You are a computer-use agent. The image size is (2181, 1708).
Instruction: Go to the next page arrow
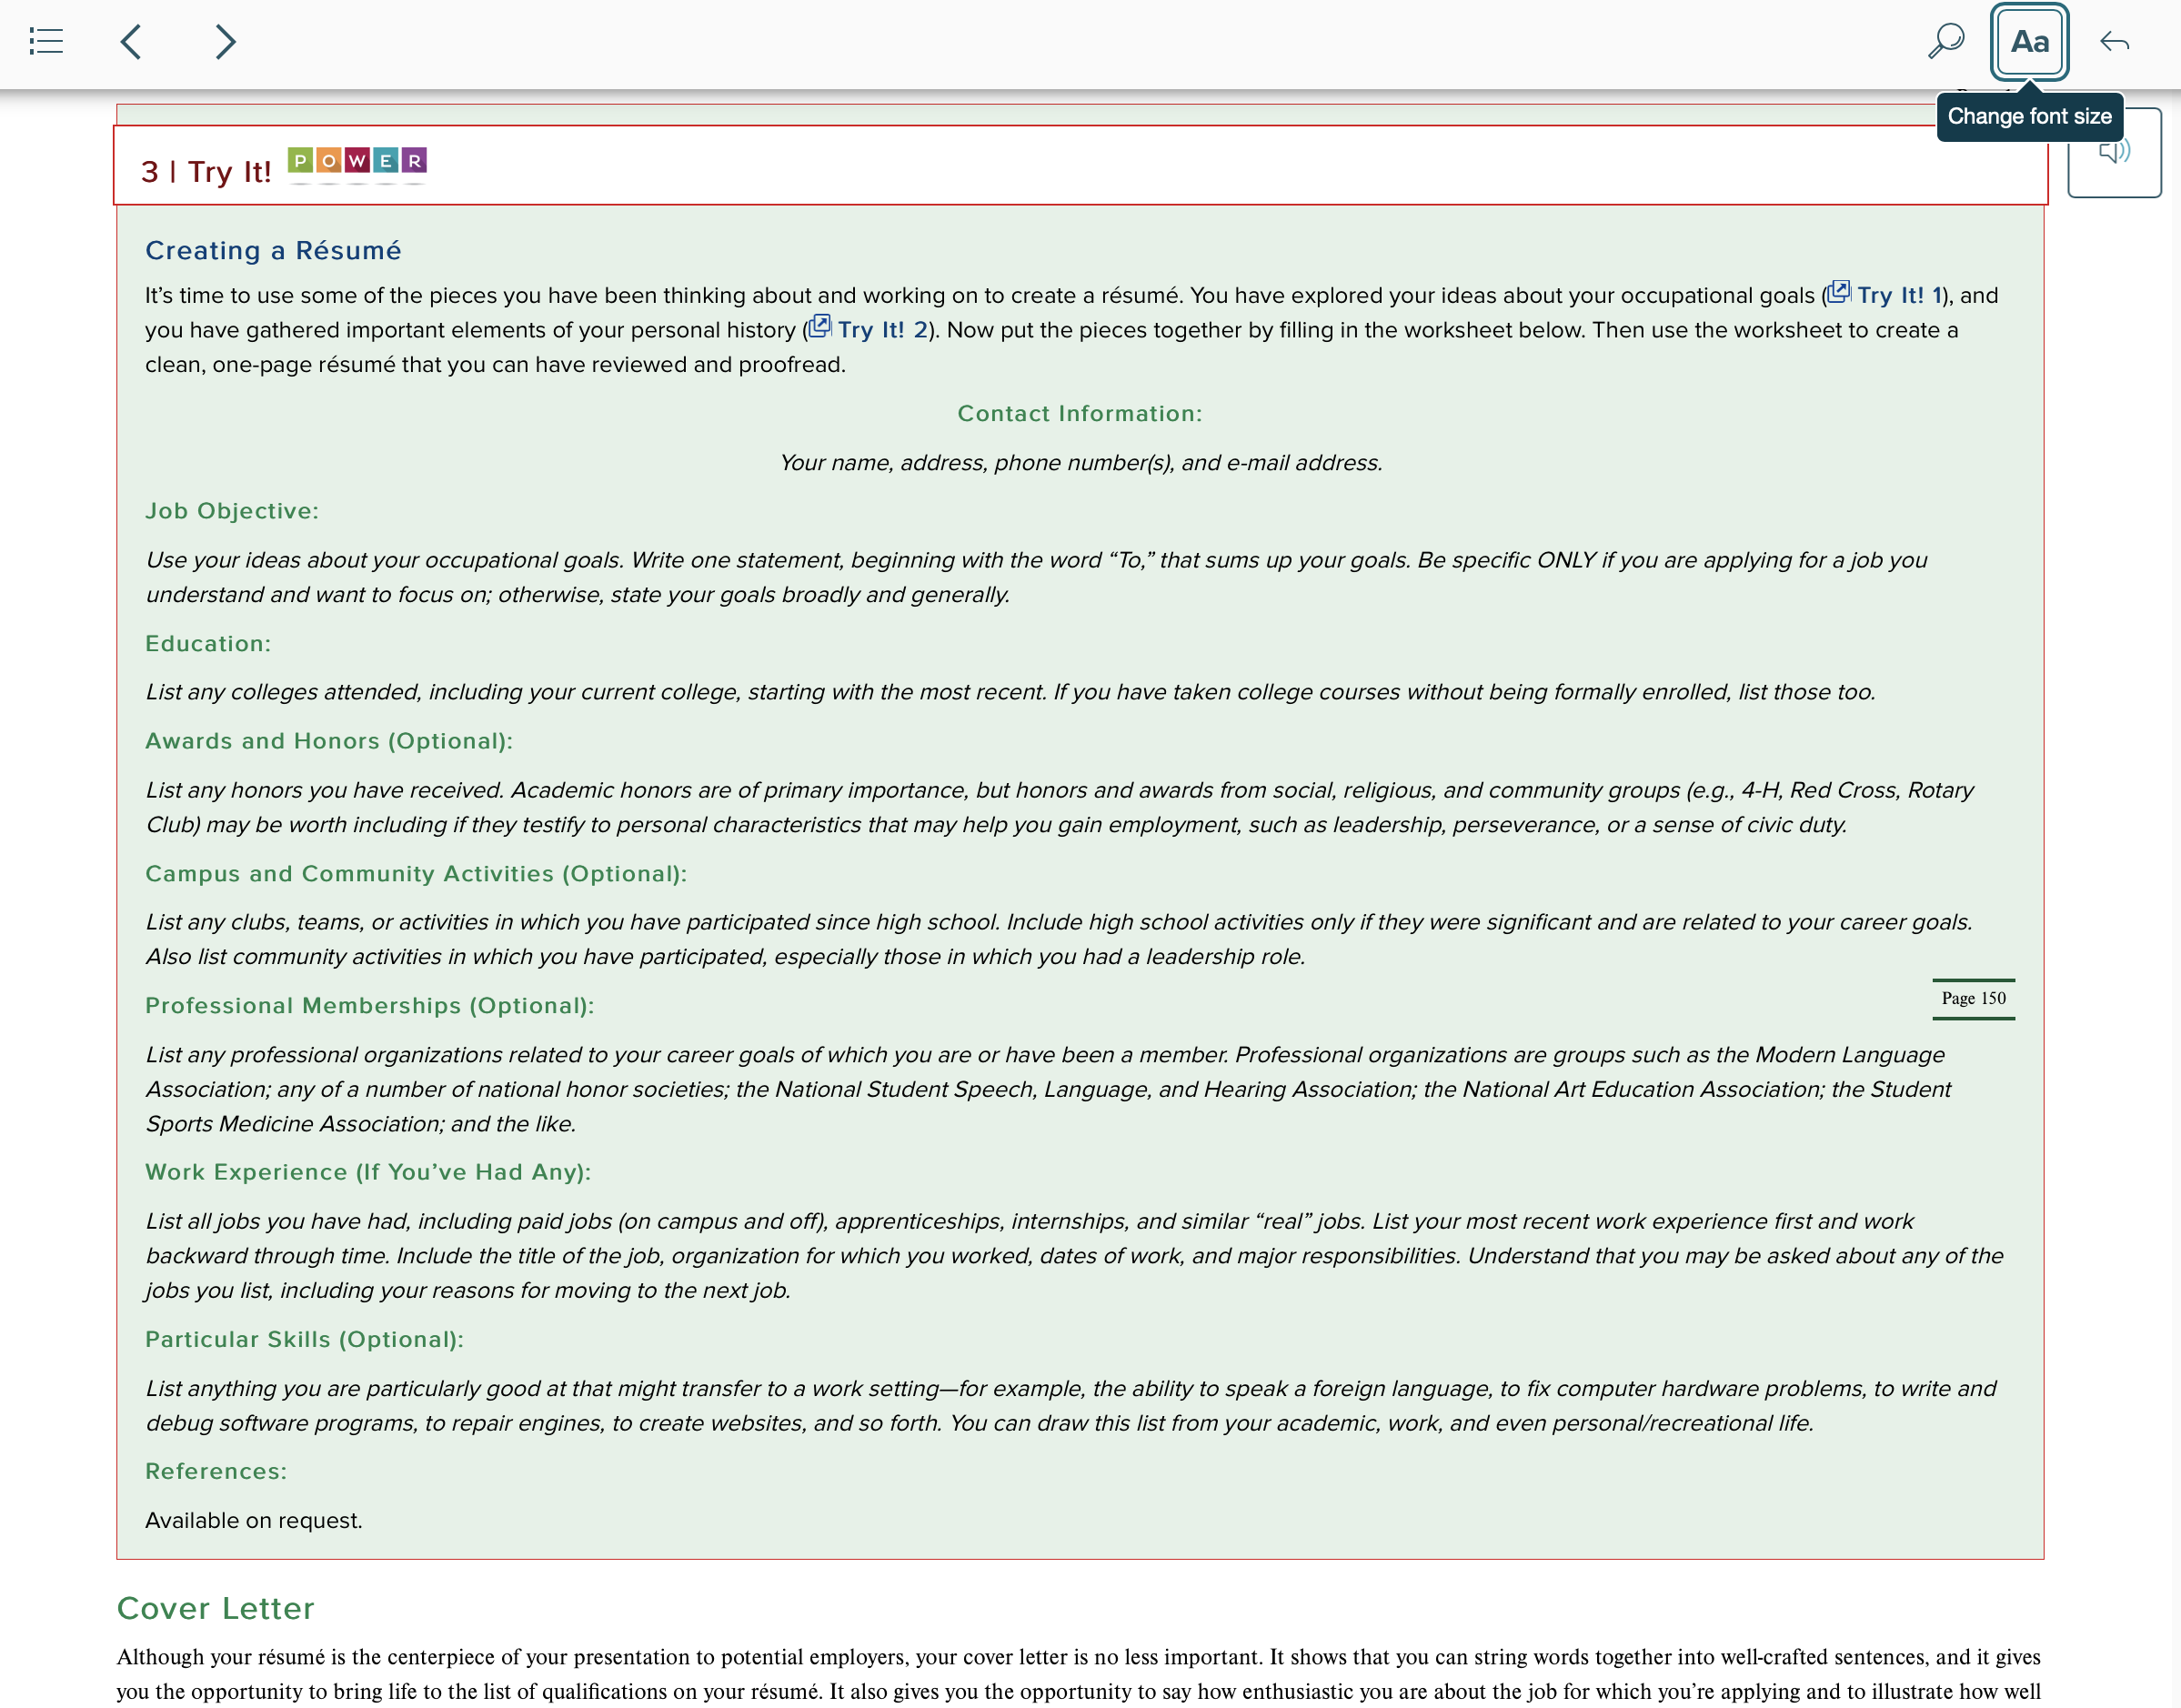tap(225, 42)
